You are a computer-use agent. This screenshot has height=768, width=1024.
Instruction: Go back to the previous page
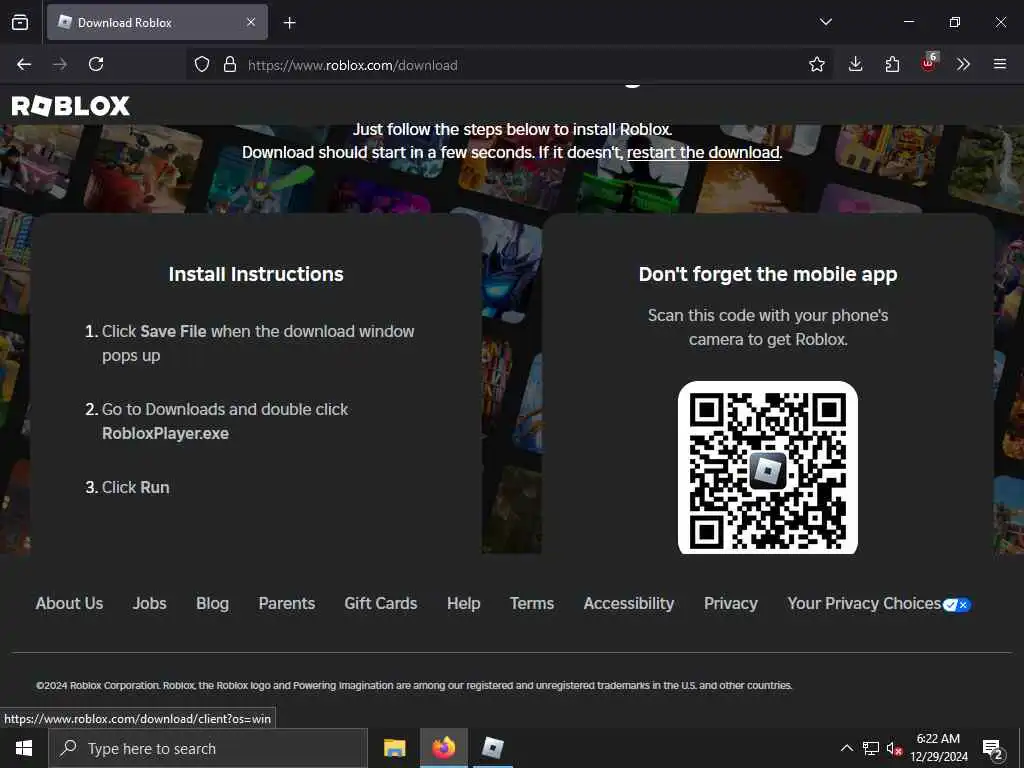(24, 64)
